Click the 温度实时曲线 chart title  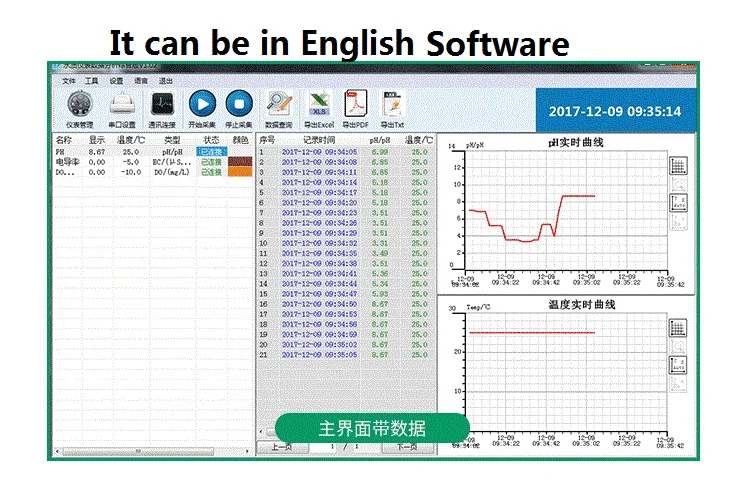tap(582, 304)
